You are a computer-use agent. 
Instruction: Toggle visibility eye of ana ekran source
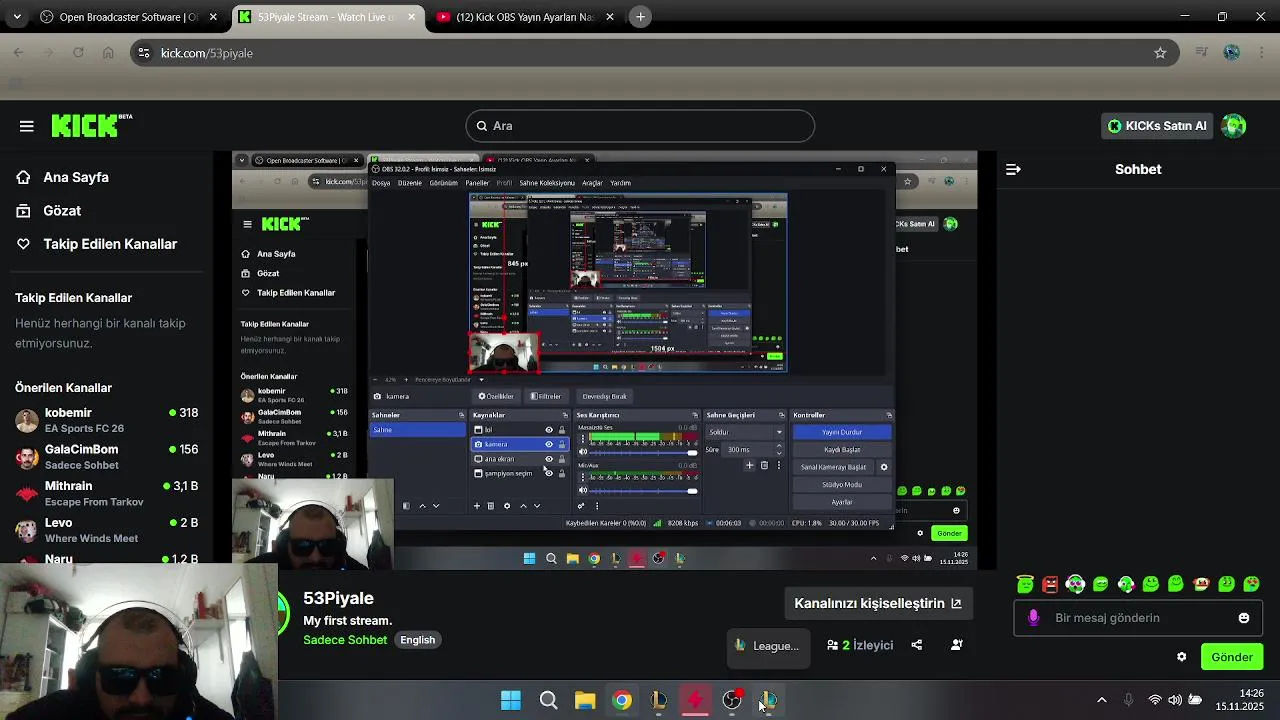click(549, 459)
